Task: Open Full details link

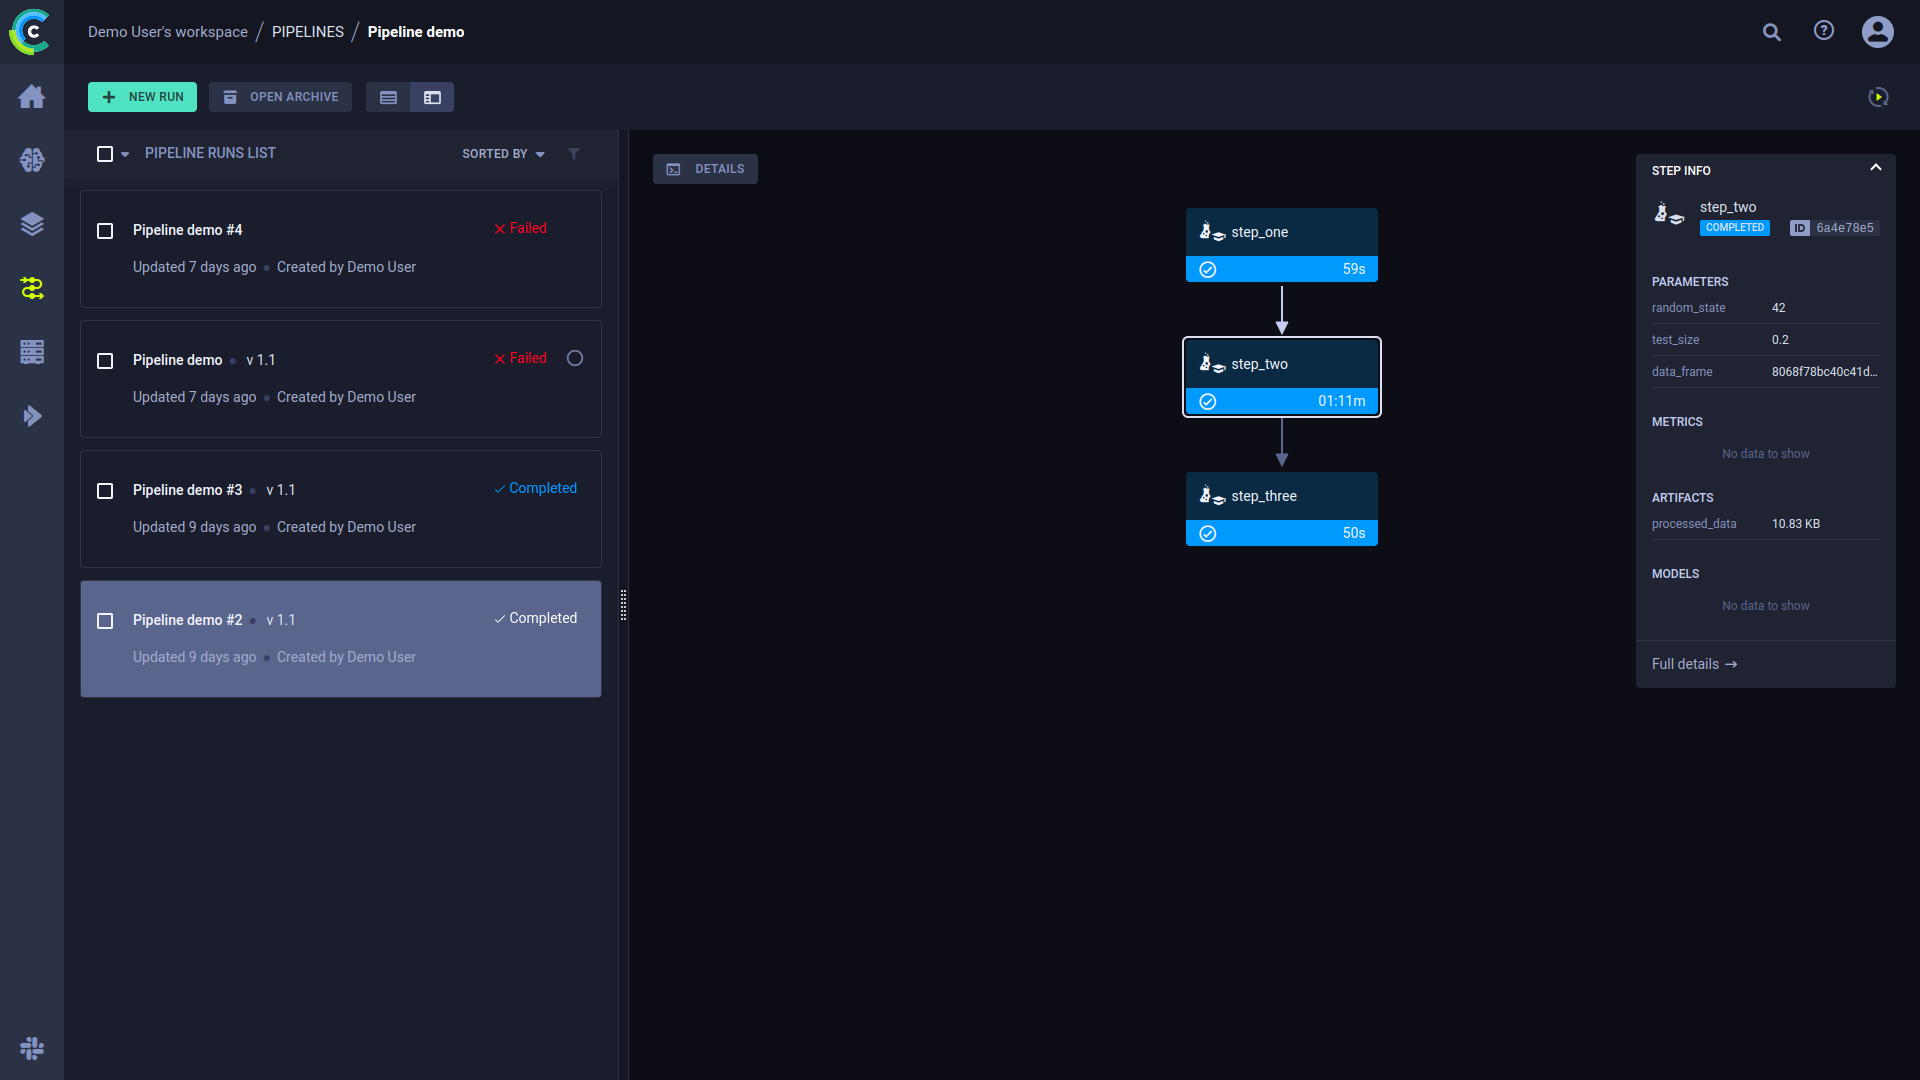Action: tap(1694, 664)
